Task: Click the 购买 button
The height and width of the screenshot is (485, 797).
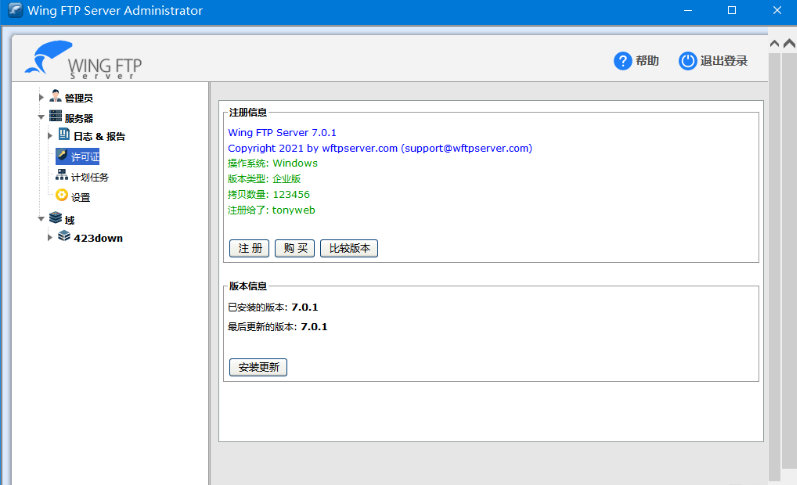Action: click(295, 248)
